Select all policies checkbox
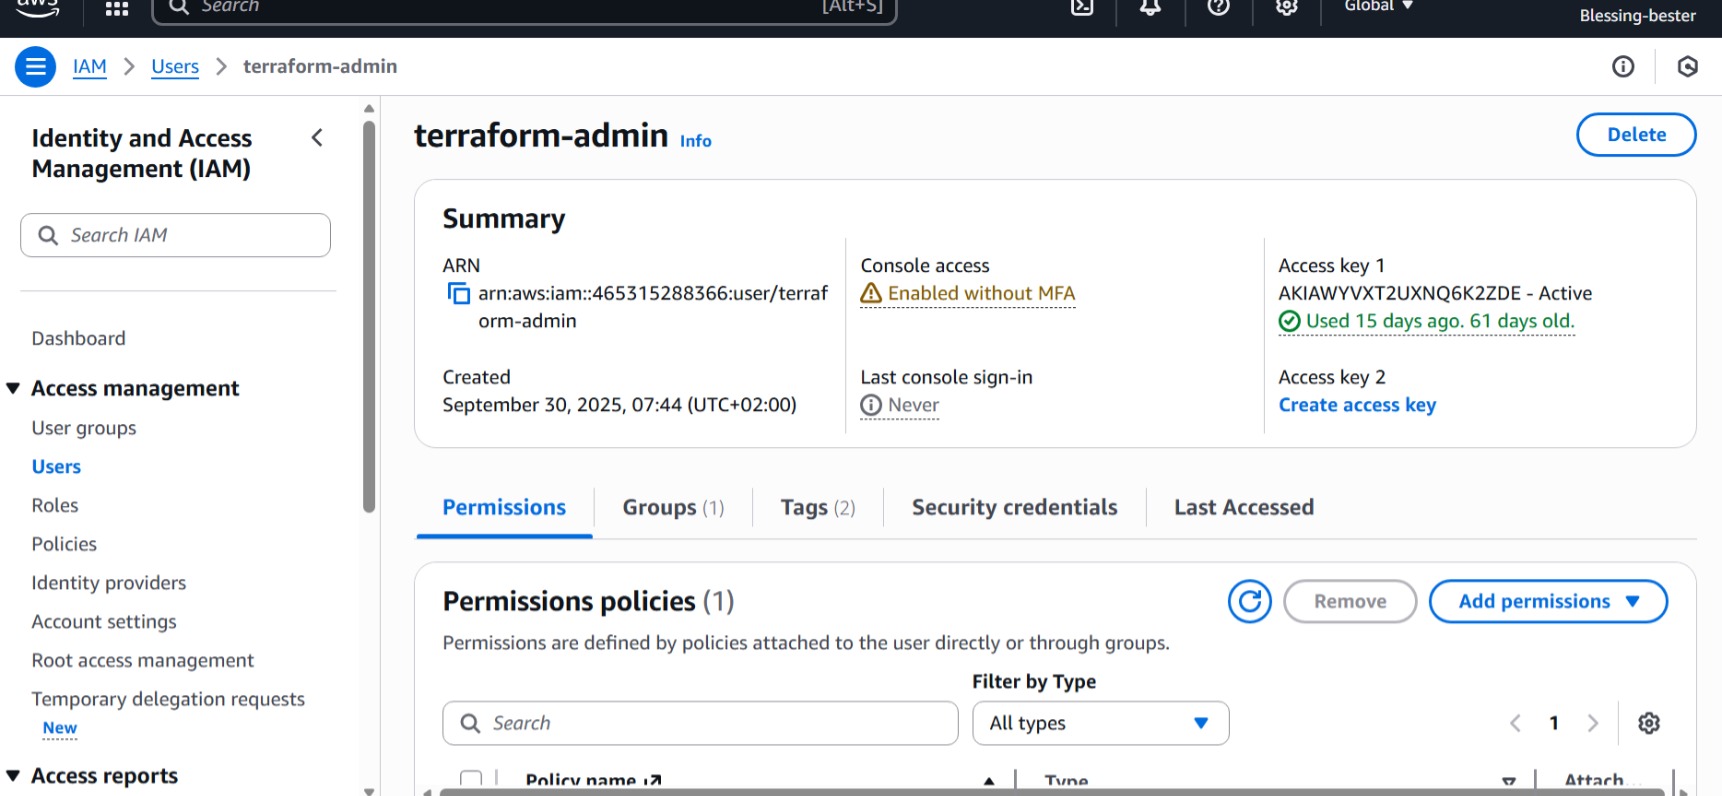The width and height of the screenshot is (1722, 796). (x=471, y=779)
